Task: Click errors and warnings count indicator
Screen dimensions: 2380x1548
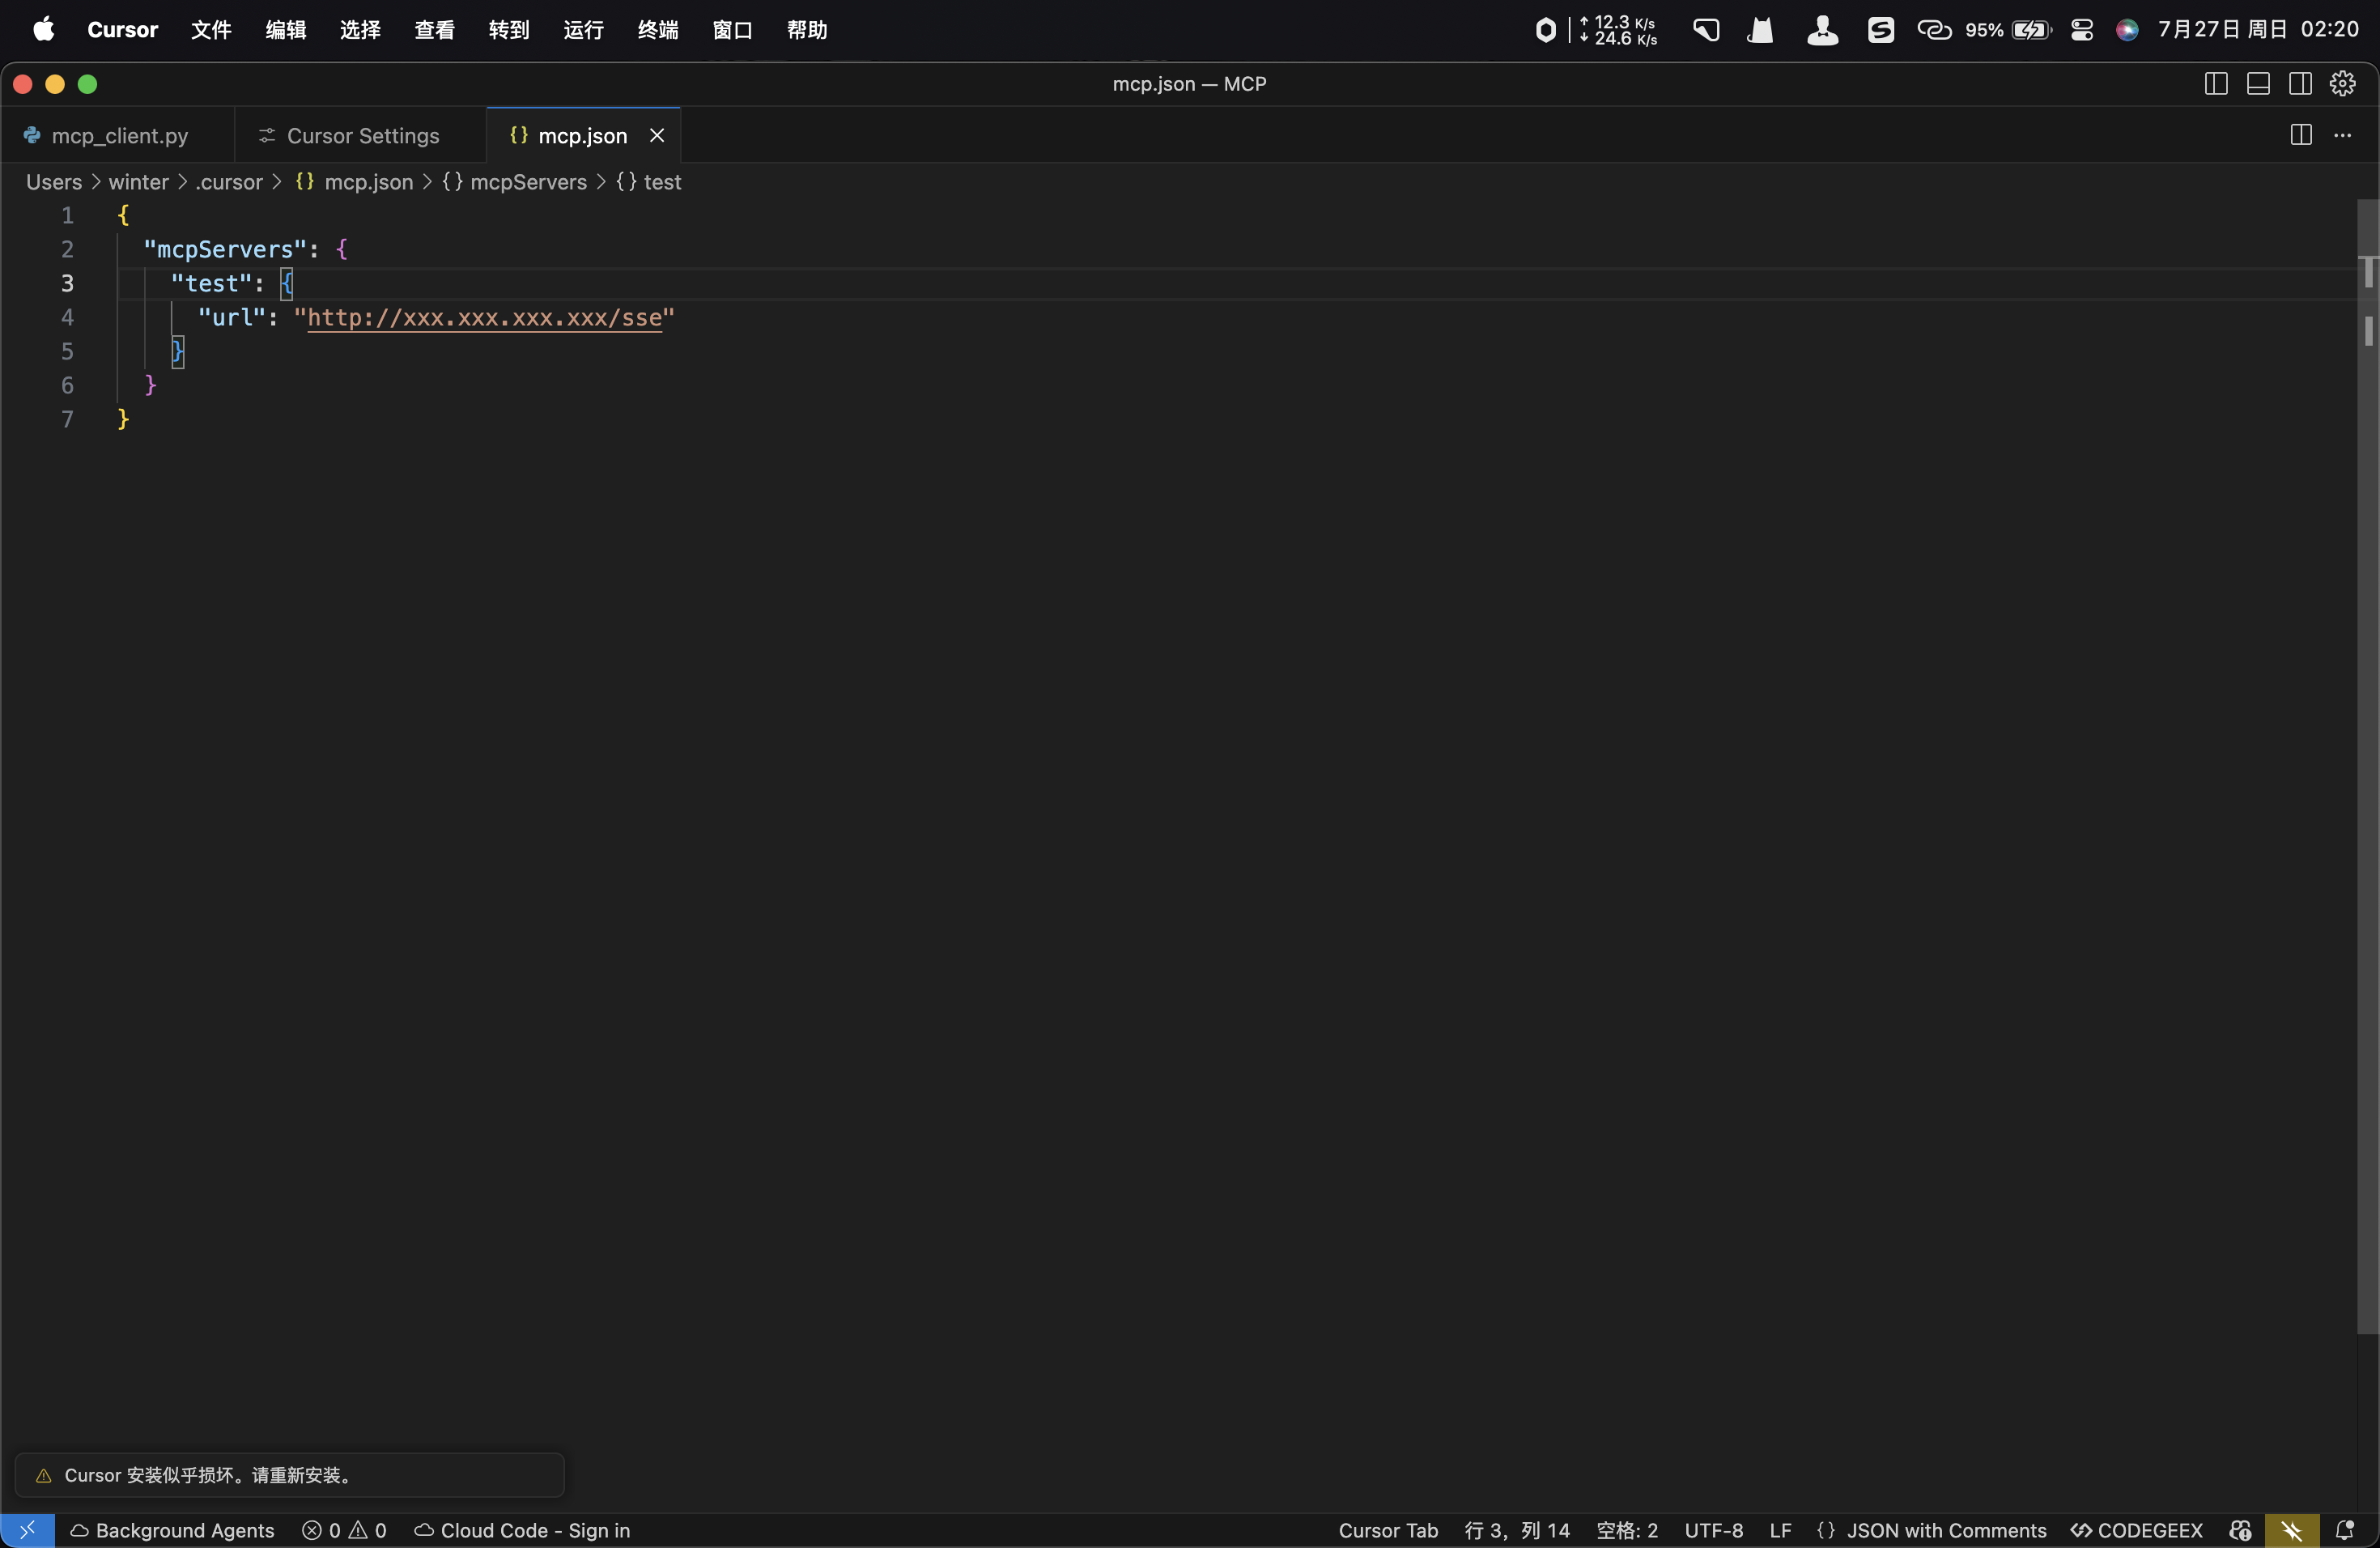Action: pos(344,1530)
